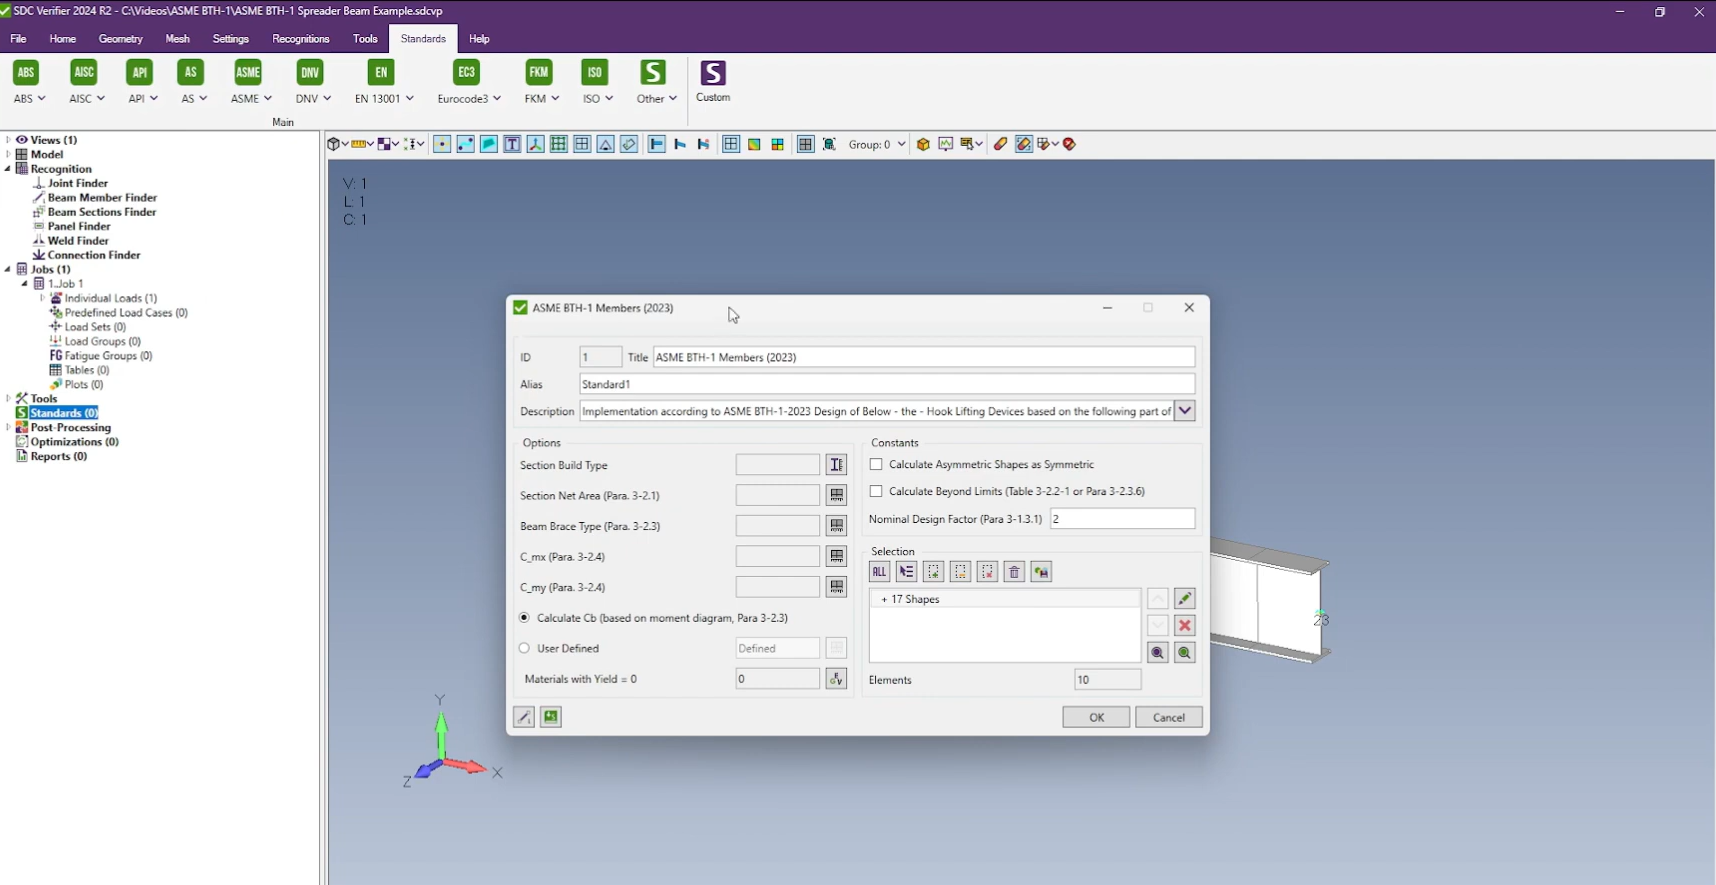Click the green spreadsheet icon in dialog footer
Screen dimensions: 1716x885
coord(551,717)
